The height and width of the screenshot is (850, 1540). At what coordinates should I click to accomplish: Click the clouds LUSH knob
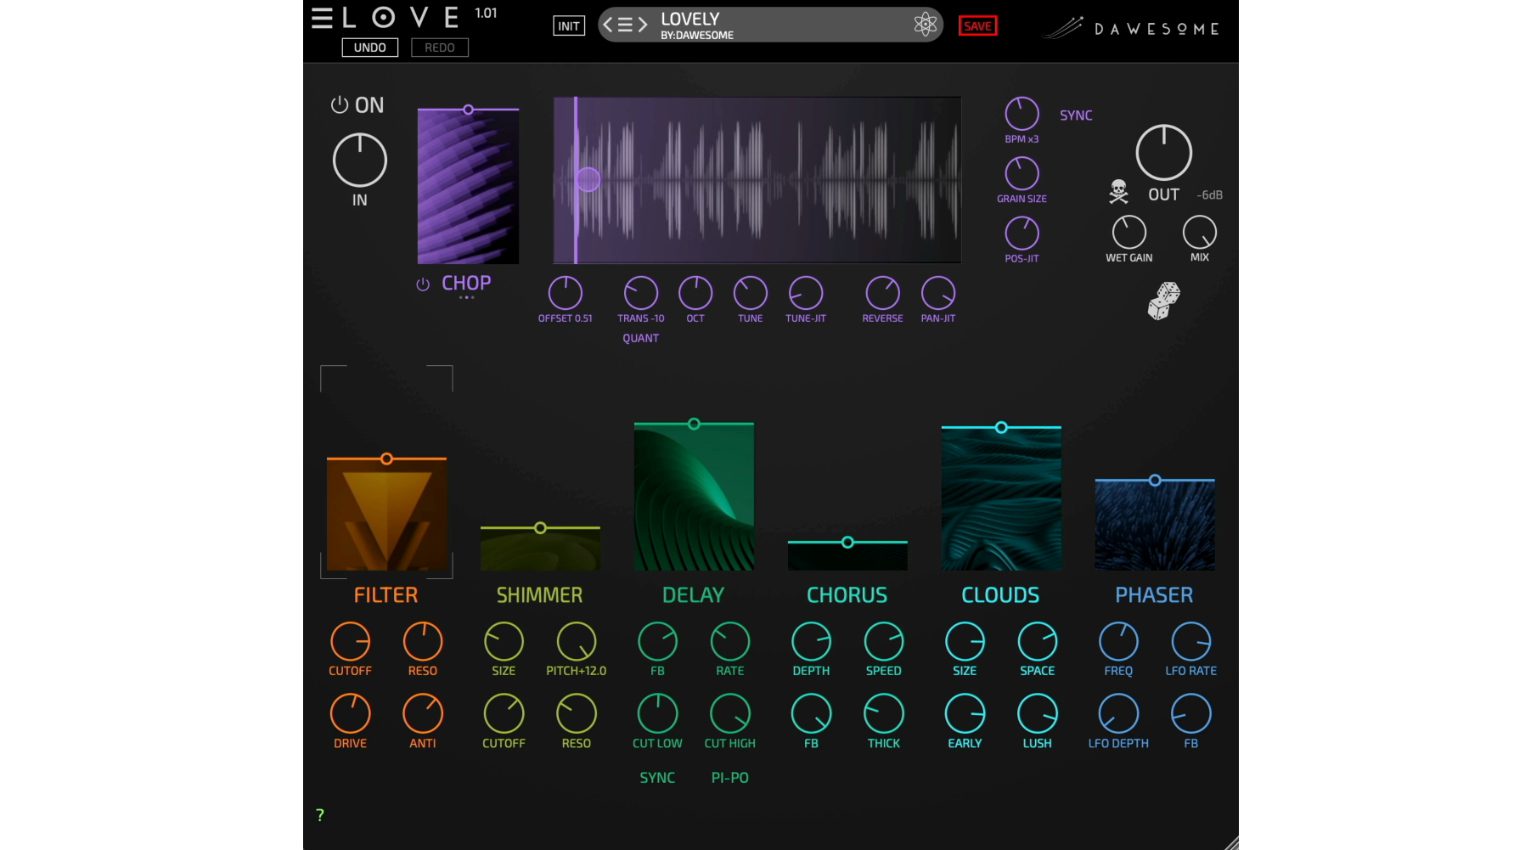point(1037,714)
